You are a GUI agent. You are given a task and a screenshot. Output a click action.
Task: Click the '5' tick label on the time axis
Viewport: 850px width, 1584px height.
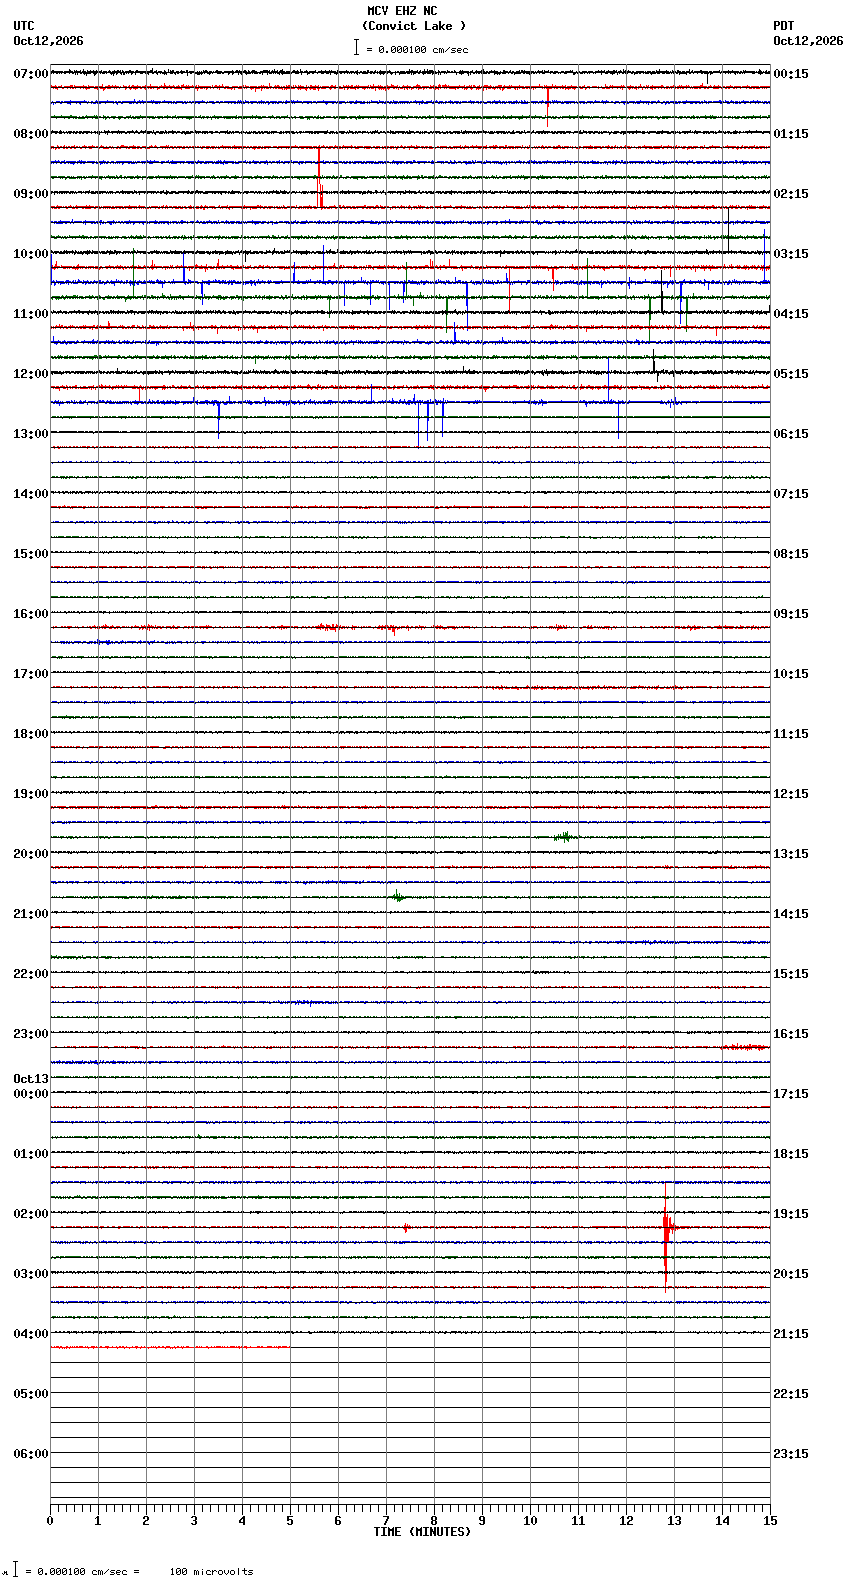(x=290, y=1521)
